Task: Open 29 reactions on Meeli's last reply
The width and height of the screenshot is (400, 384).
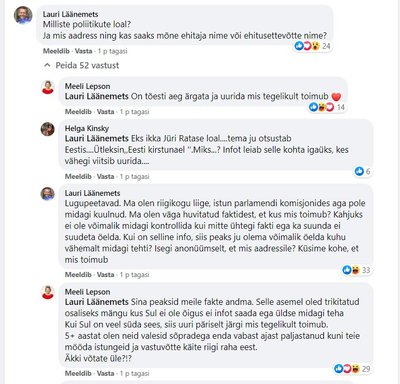Action: click(x=352, y=369)
